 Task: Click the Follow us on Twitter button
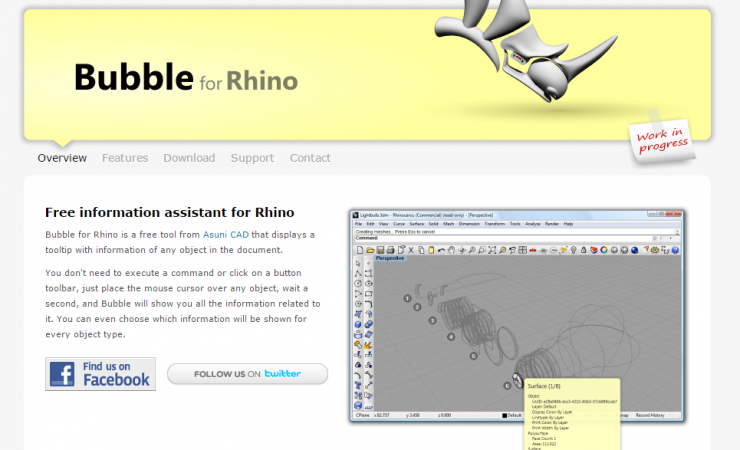[247, 374]
